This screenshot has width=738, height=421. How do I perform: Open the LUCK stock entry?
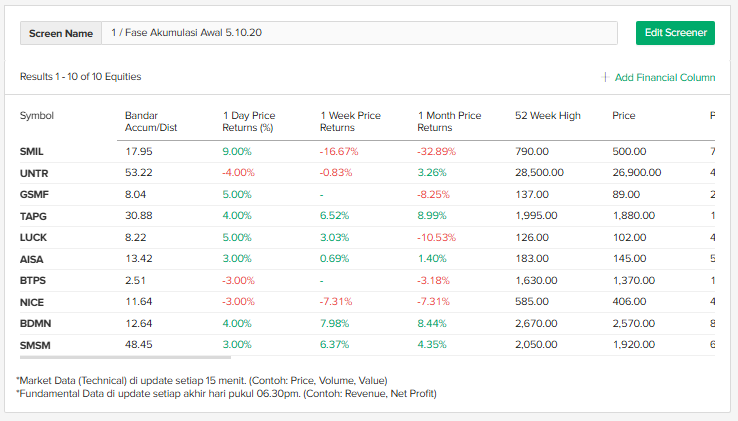point(33,238)
